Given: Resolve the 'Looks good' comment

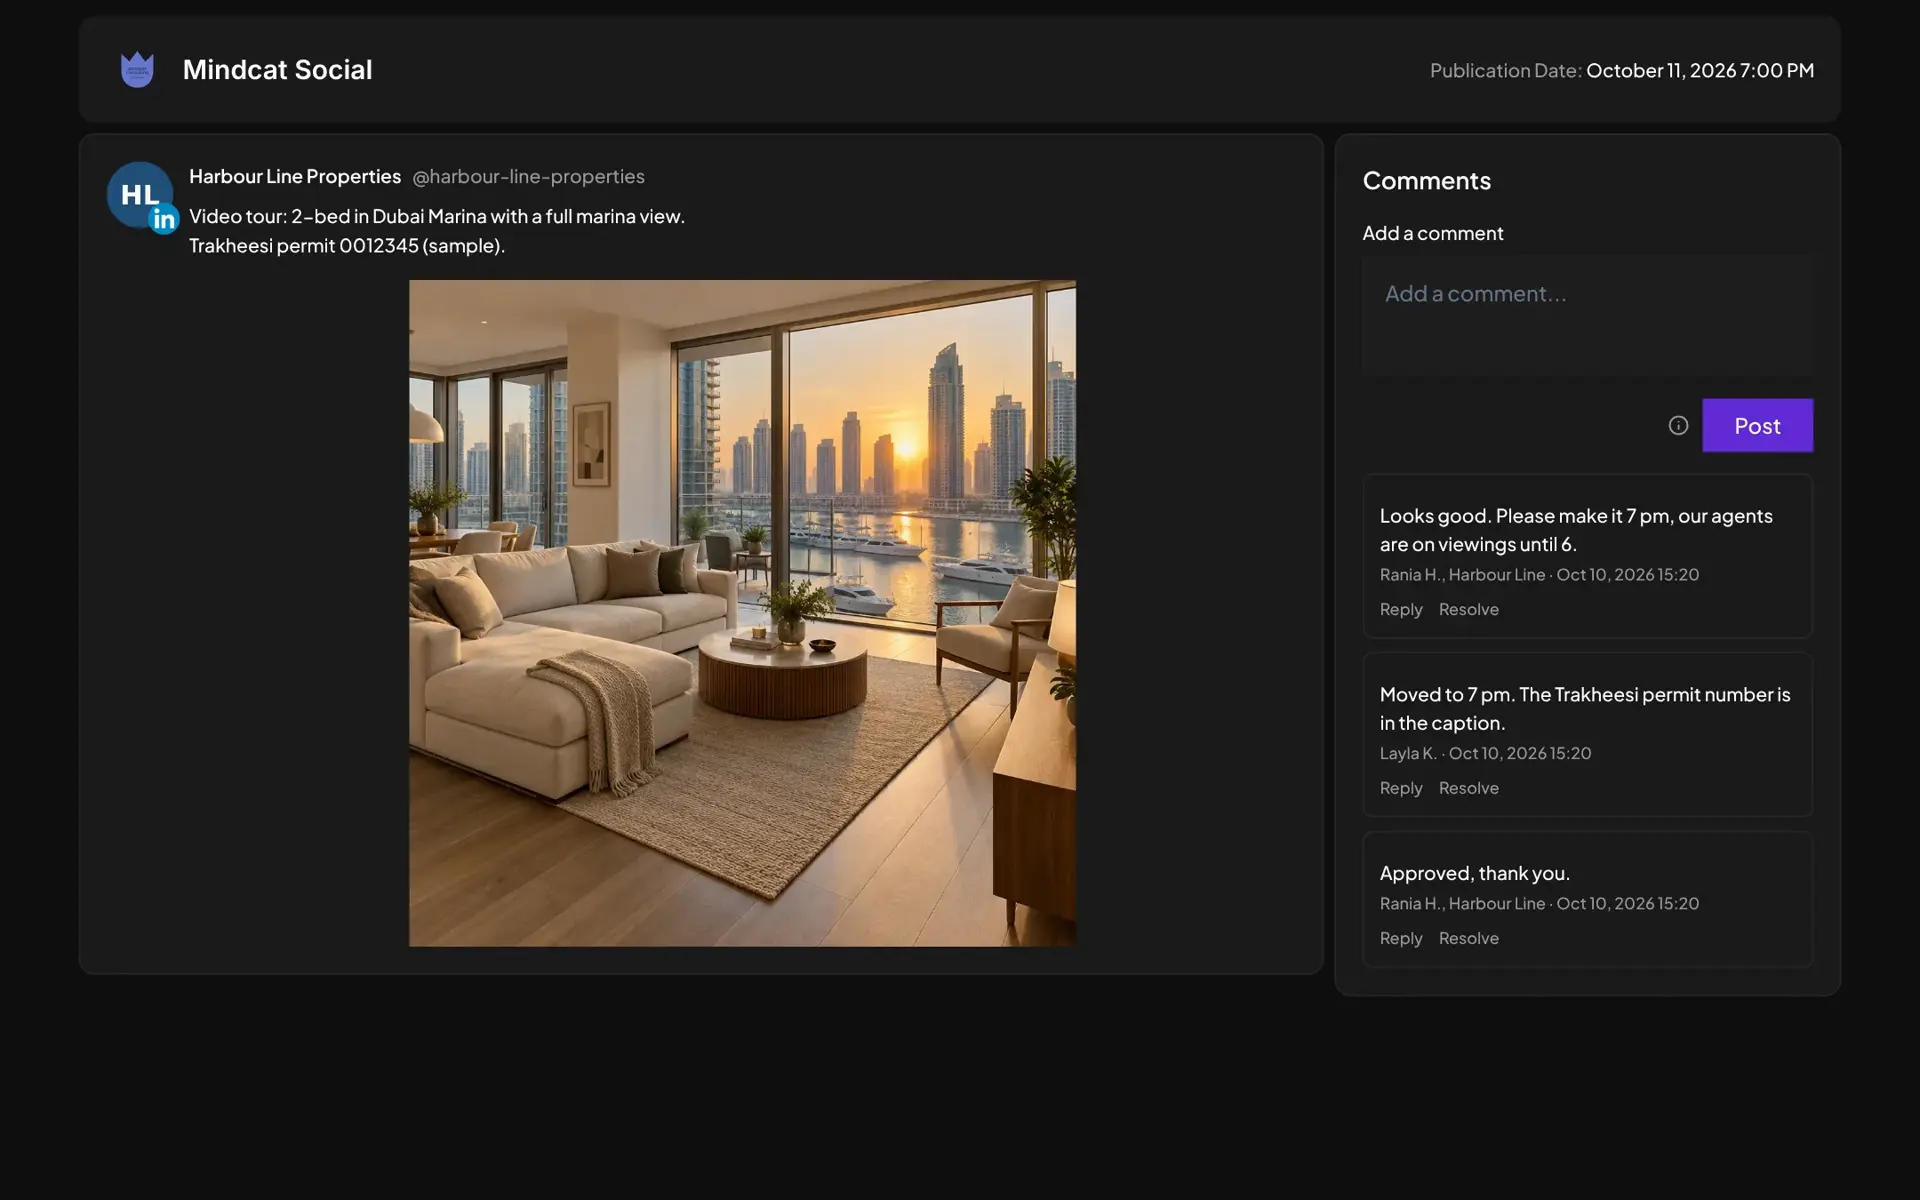Looking at the screenshot, I should point(1468,609).
